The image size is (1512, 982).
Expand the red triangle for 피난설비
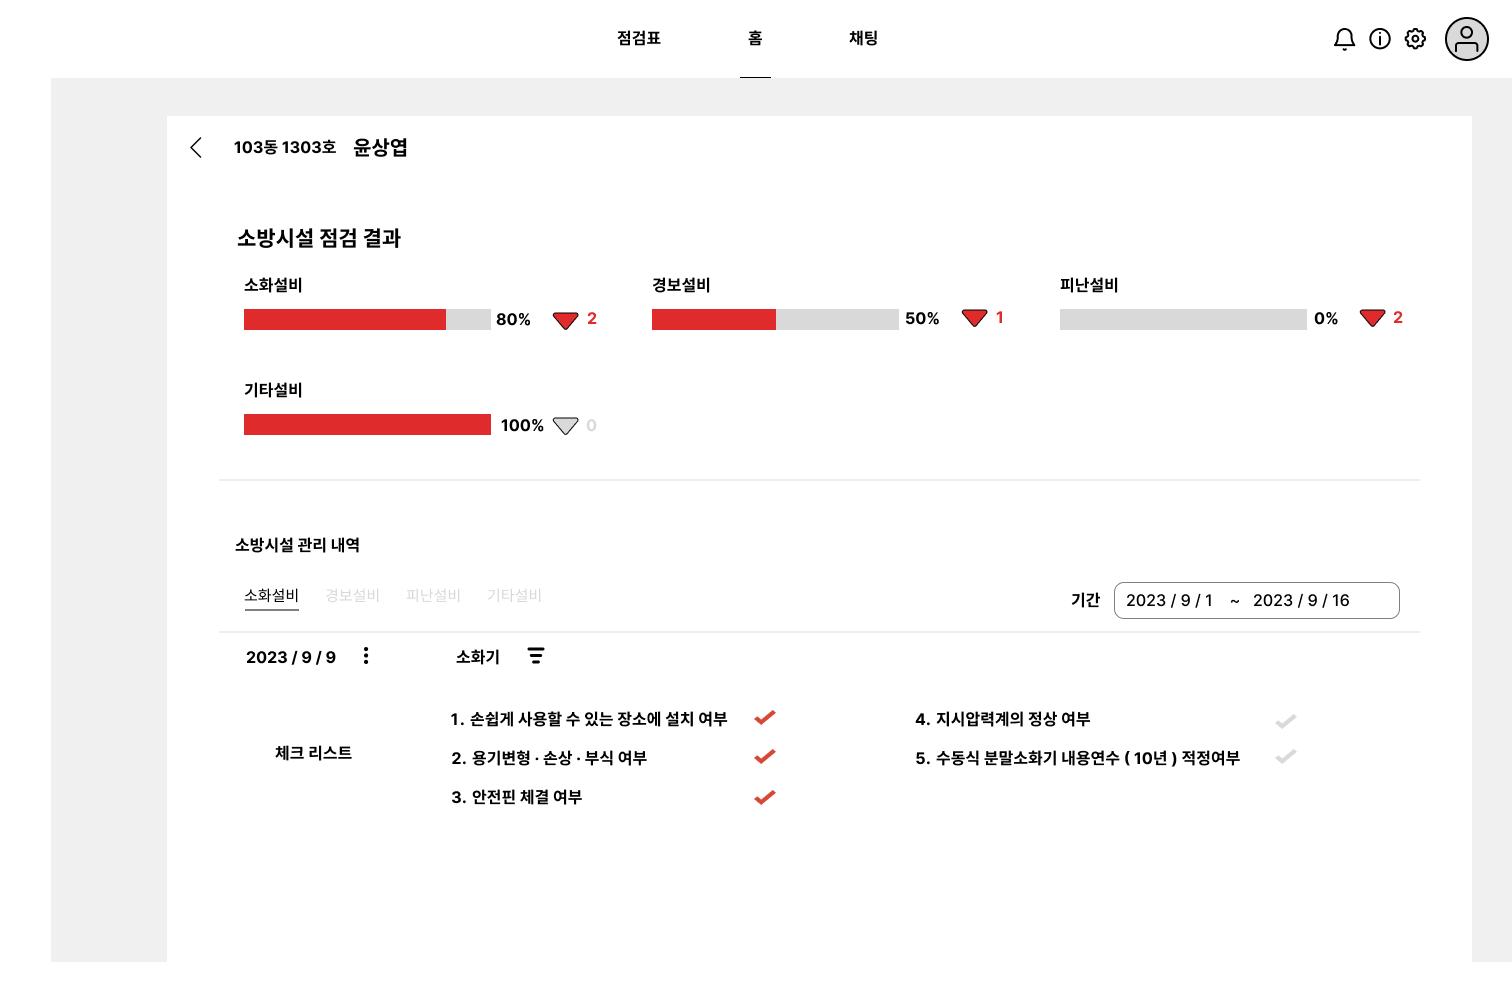1372,318
